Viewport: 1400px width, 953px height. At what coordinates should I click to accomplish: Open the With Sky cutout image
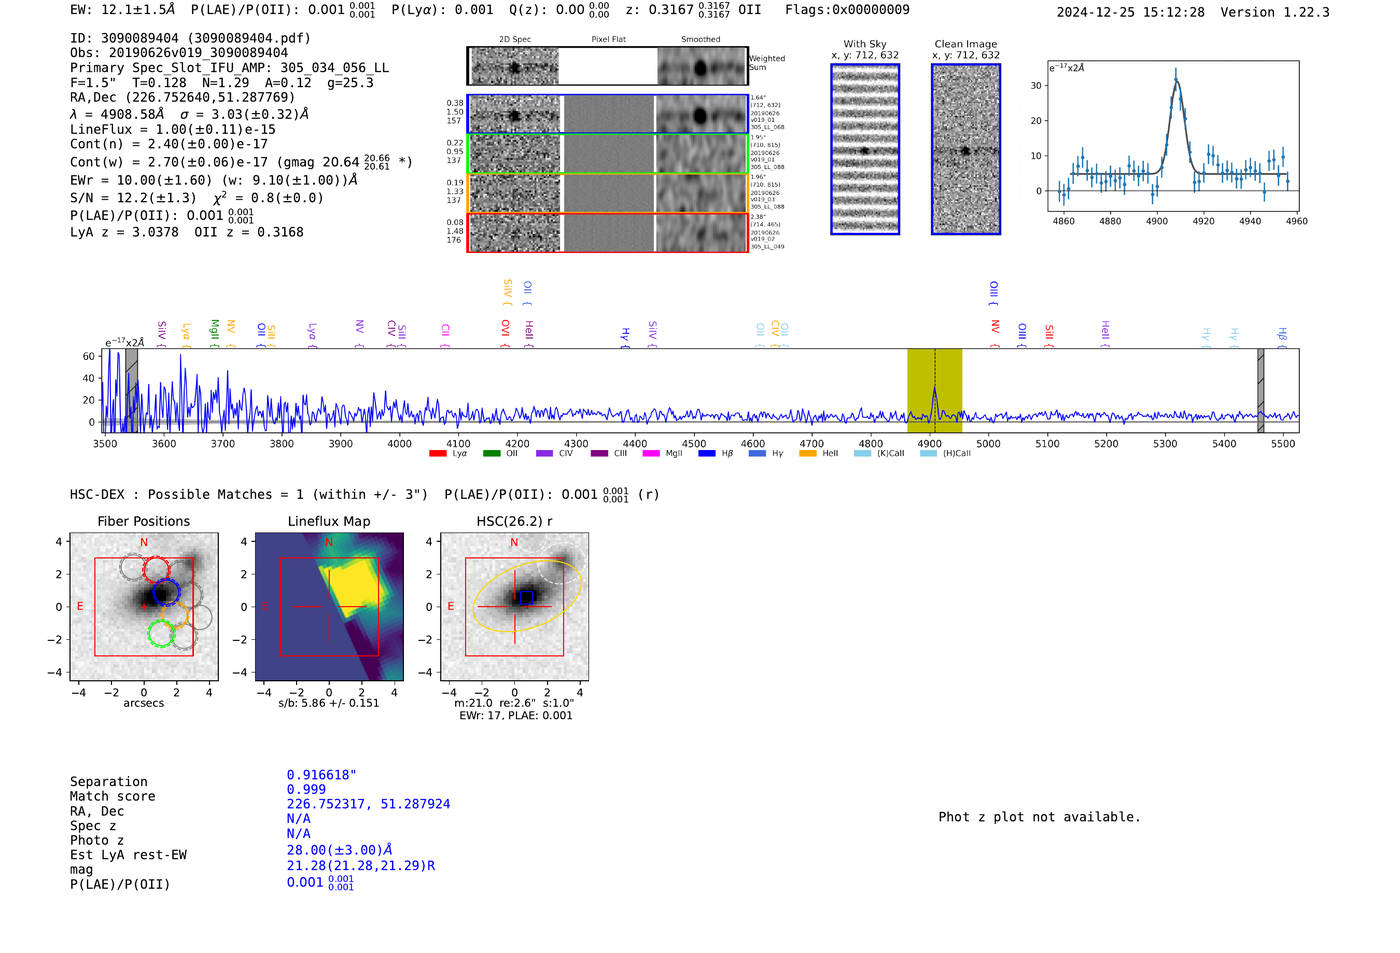(865, 149)
